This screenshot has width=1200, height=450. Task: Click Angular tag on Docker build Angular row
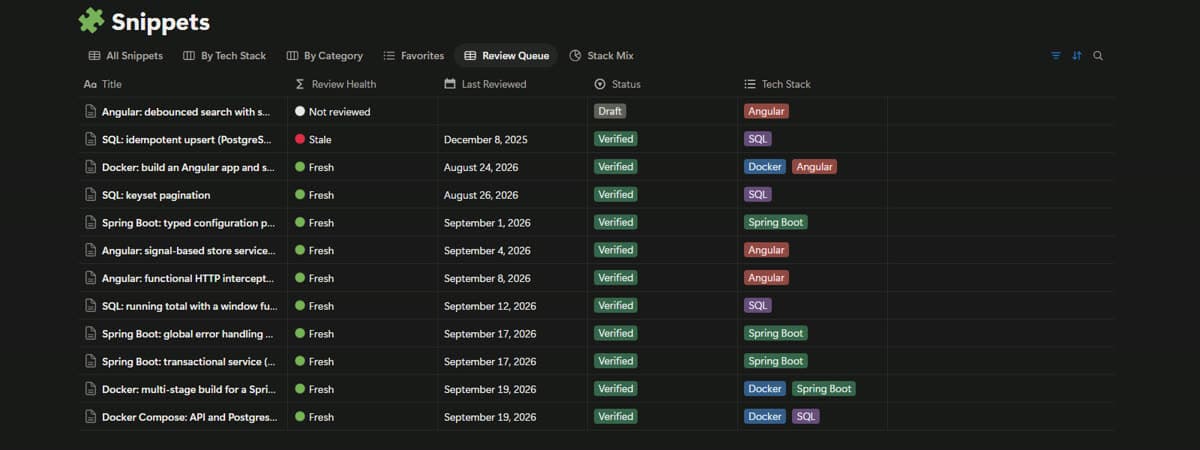814,167
